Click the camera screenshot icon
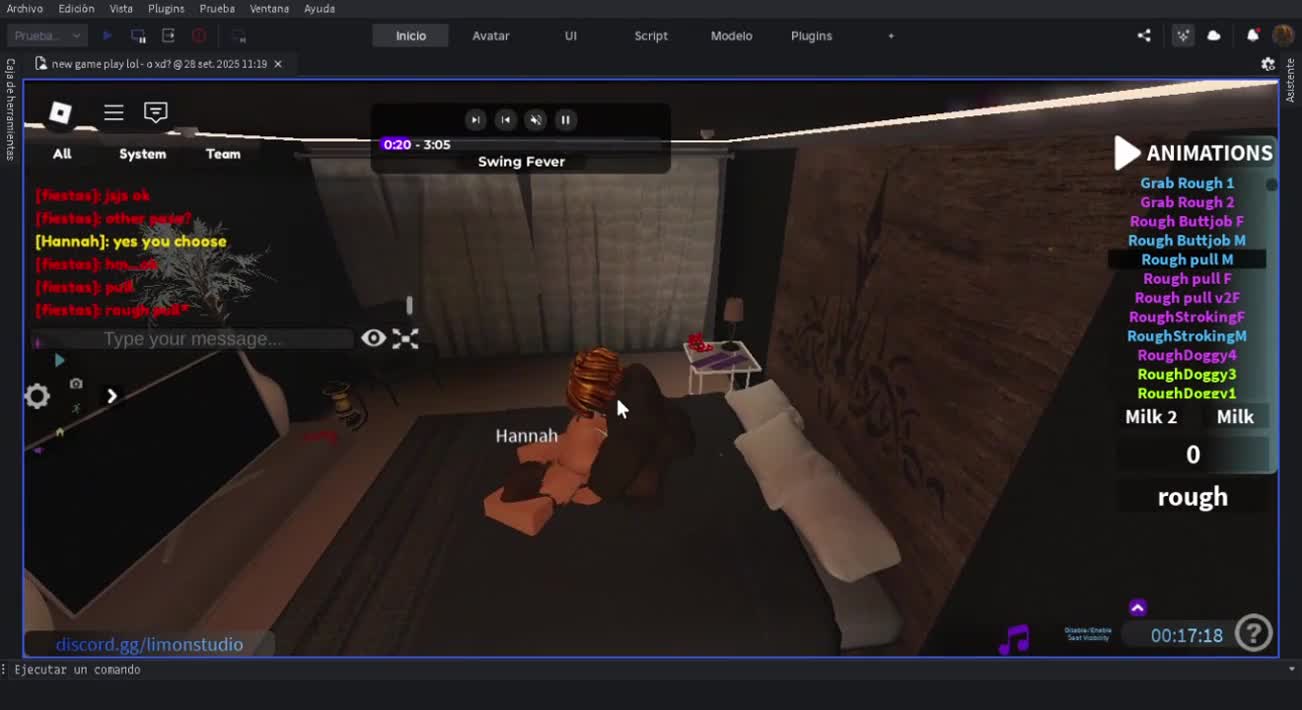The height and width of the screenshot is (710, 1302). click(x=76, y=384)
